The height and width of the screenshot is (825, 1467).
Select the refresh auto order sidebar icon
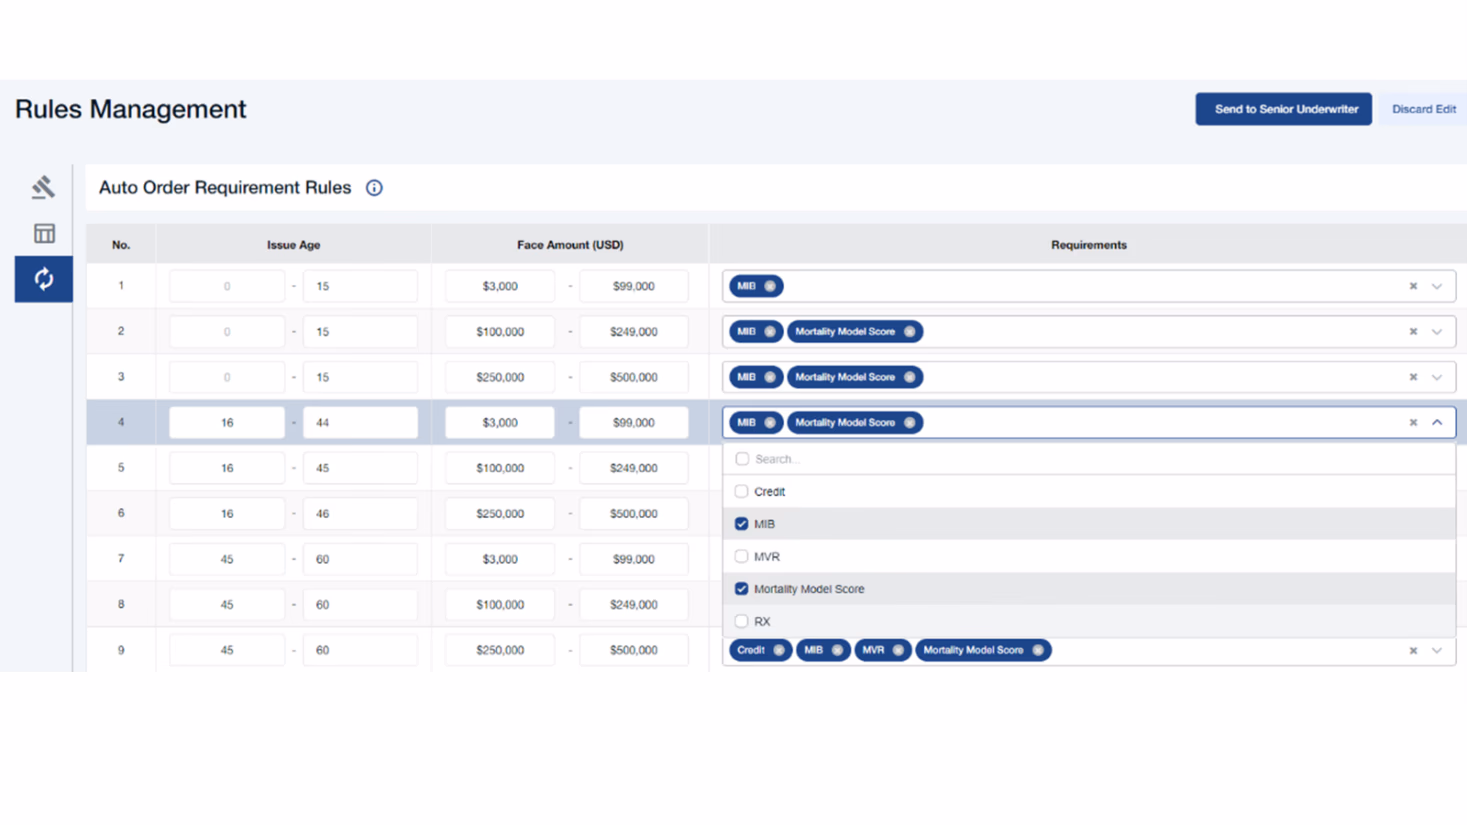44,279
